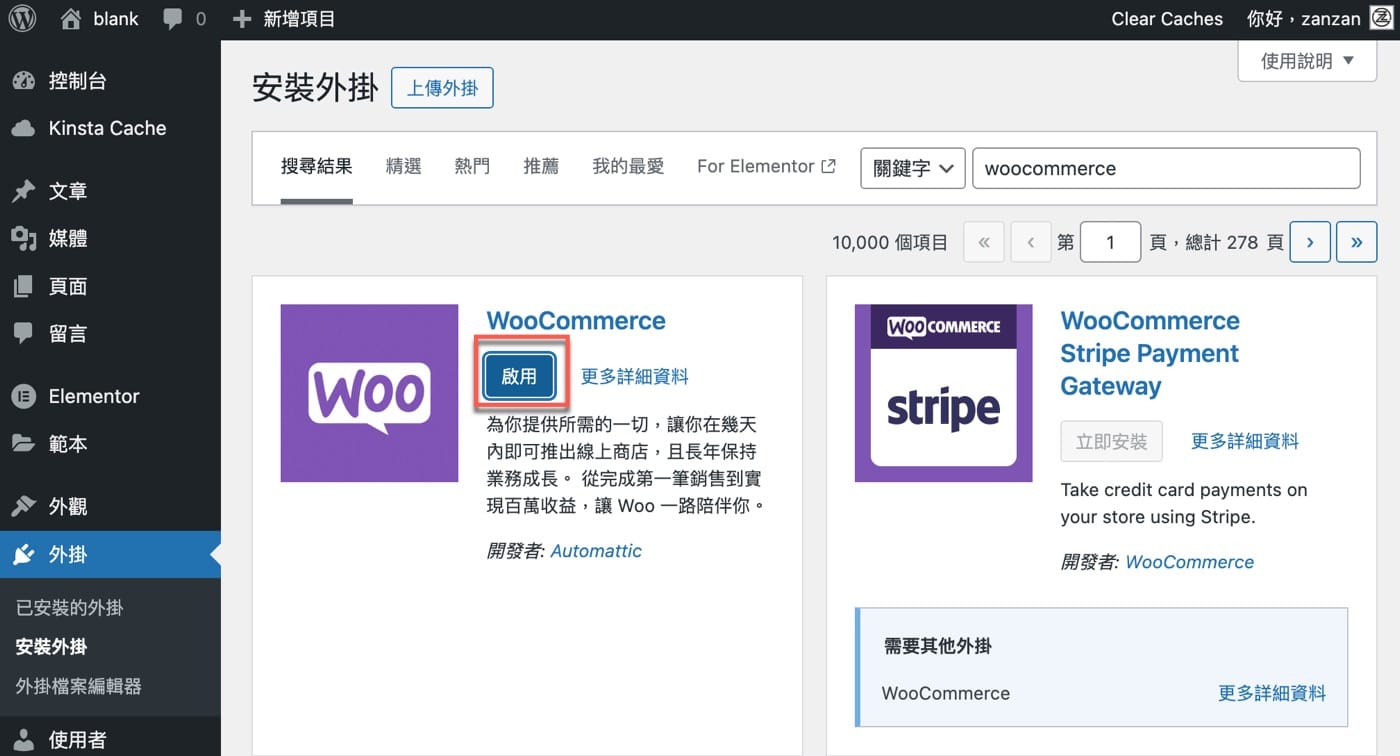Click the plus icon for 新增項目
This screenshot has width=1400, height=756.
pos(241,19)
